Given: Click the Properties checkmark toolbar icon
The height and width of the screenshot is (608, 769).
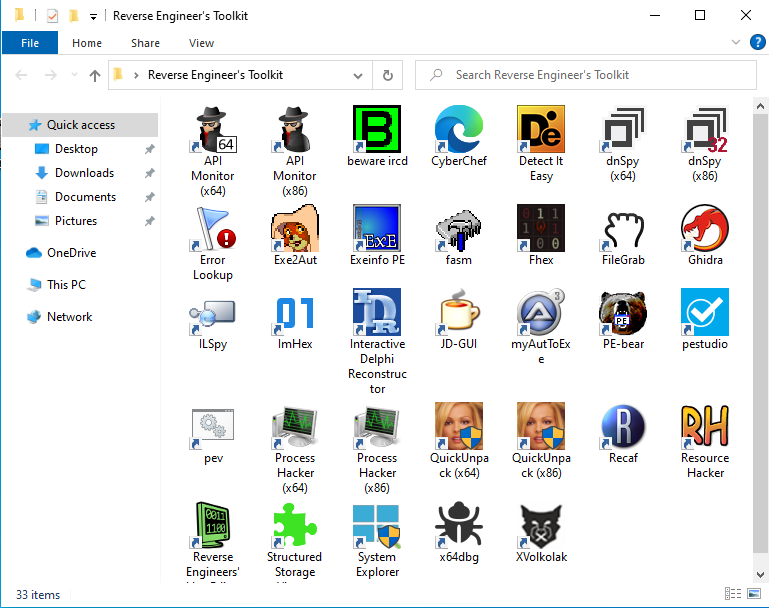Looking at the screenshot, I should pos(52,16).
